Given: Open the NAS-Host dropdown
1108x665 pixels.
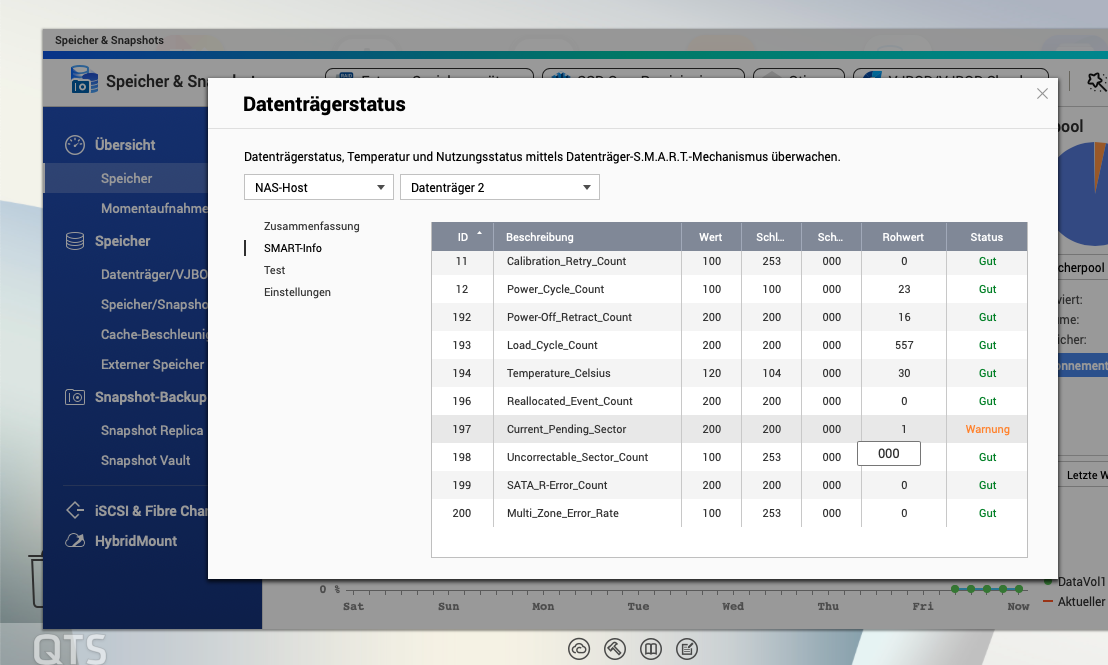Looking at the screenshot, I should (x=319, y=187).
